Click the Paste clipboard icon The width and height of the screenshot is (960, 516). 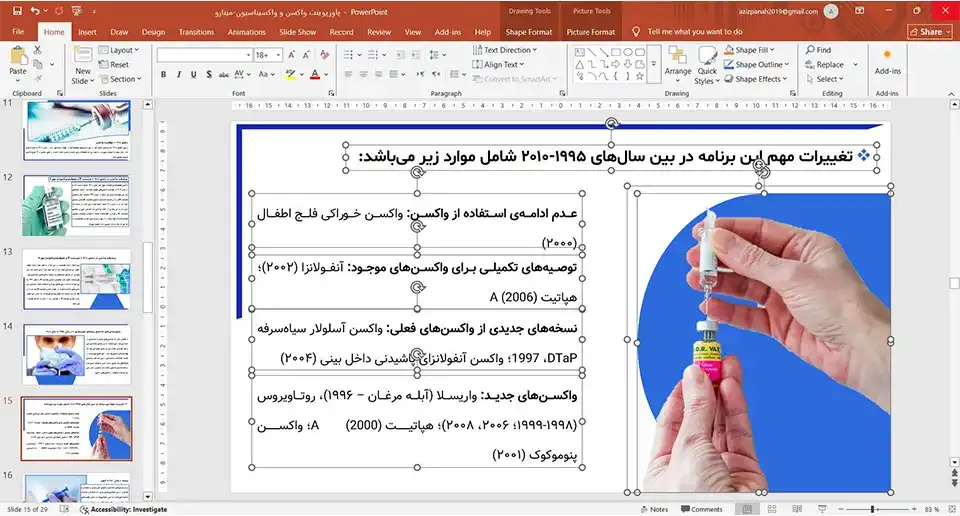[18, 56]
